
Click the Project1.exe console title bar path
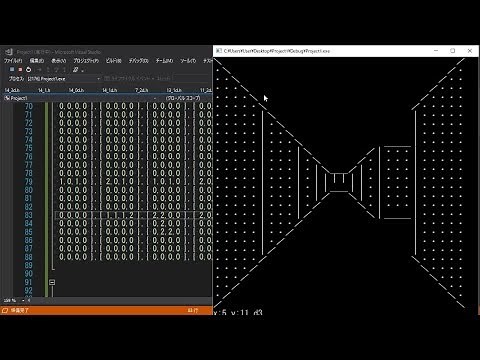(x=277, y=51)
